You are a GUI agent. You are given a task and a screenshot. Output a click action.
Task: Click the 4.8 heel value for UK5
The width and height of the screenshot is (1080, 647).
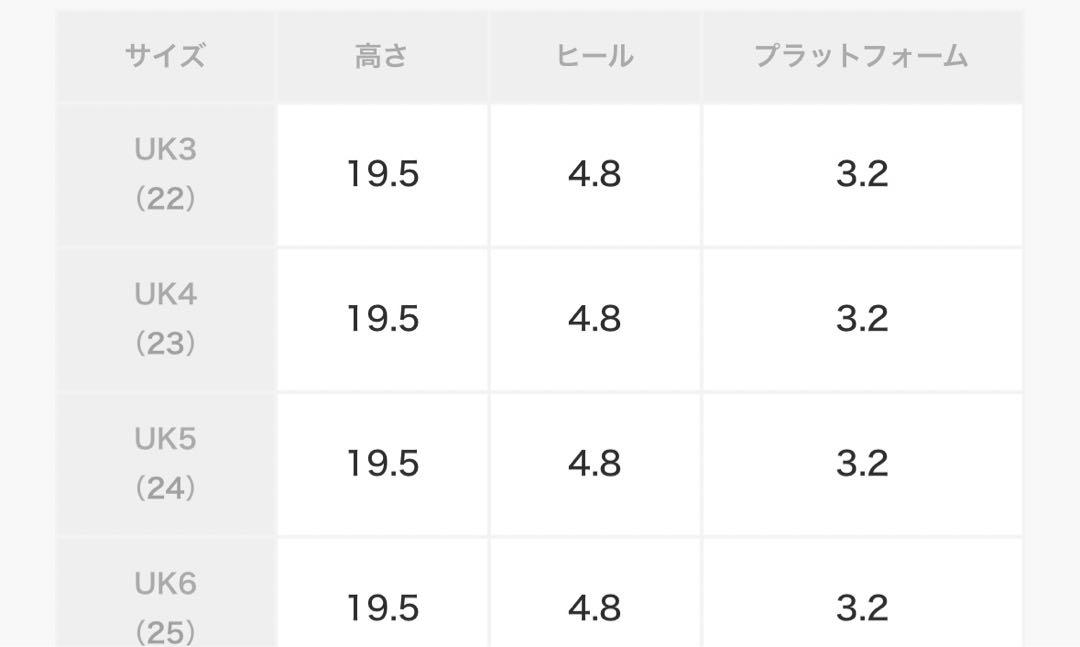[x=595, y=464]
